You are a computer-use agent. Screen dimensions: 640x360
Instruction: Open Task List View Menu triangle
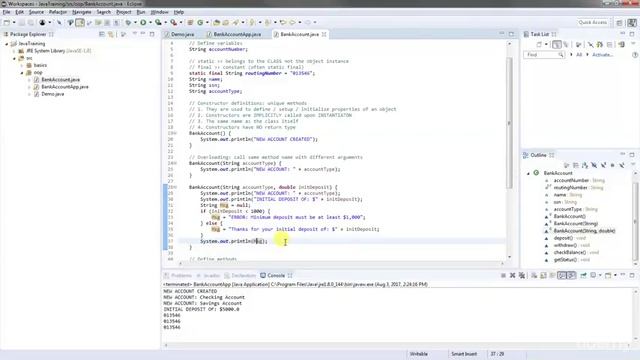point(633,44)
